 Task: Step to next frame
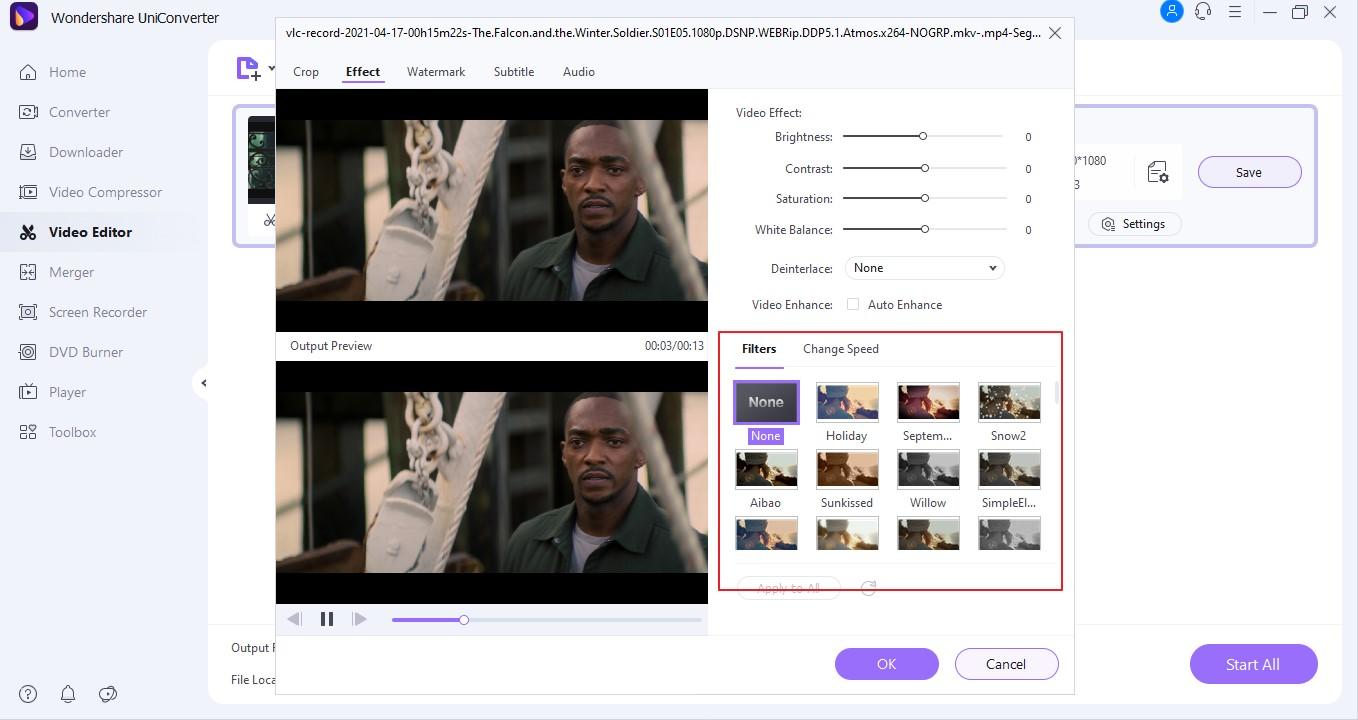(x=359, y=619)
